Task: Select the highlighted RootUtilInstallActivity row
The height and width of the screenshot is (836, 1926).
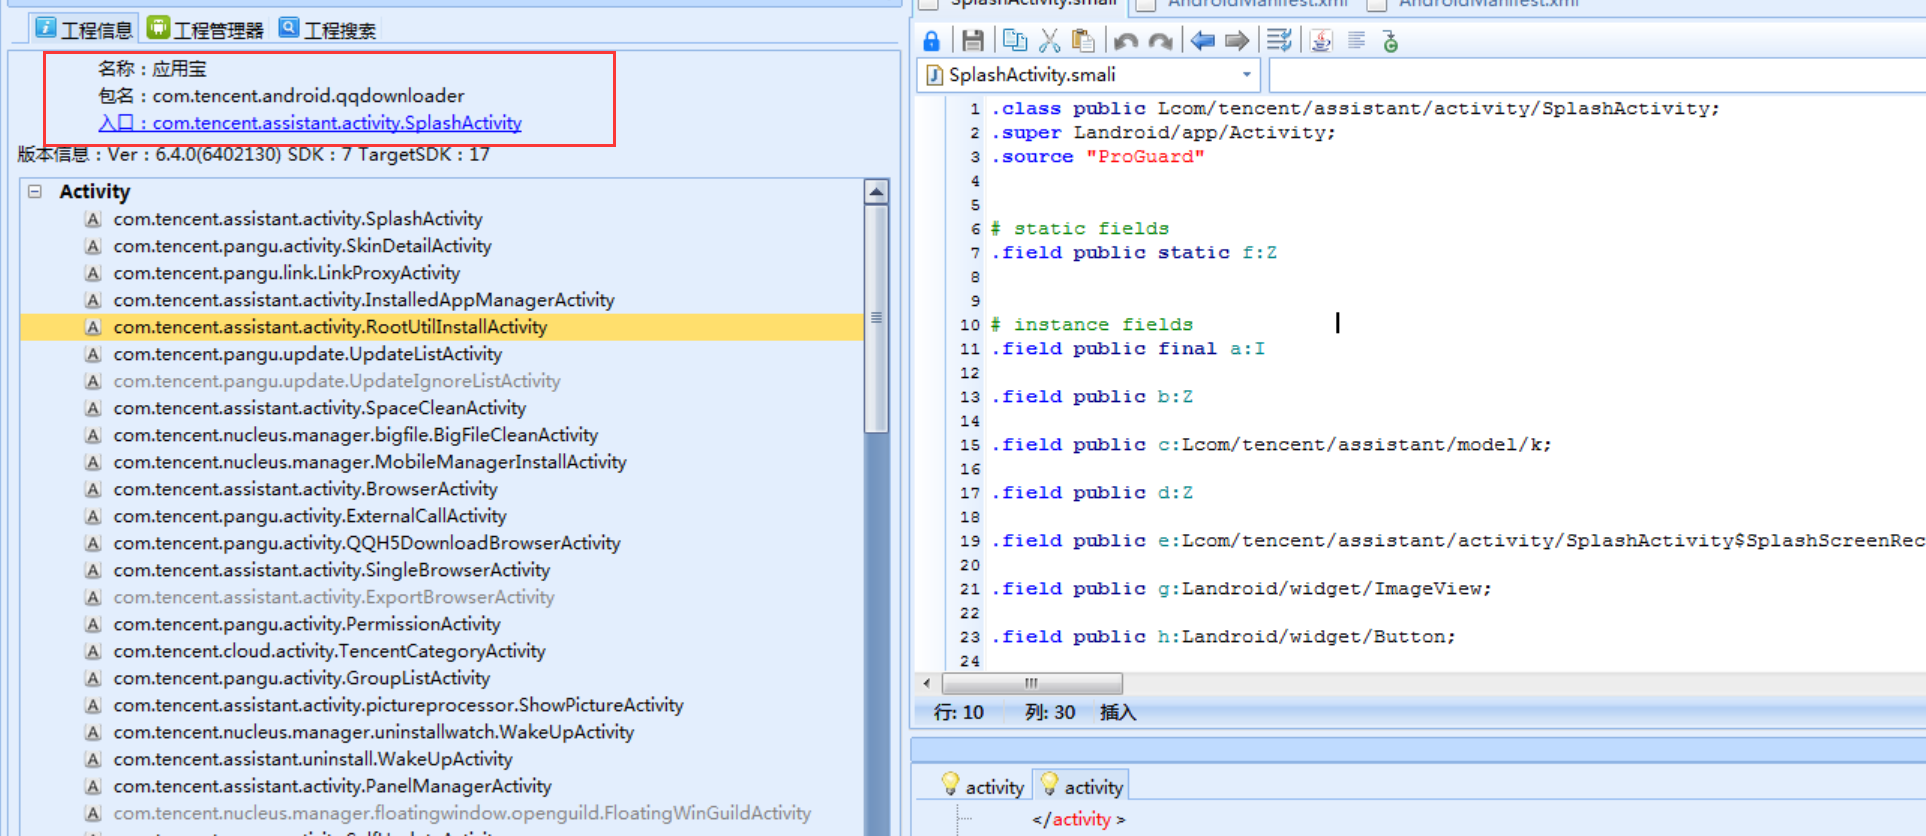Action: click(442, 327)
